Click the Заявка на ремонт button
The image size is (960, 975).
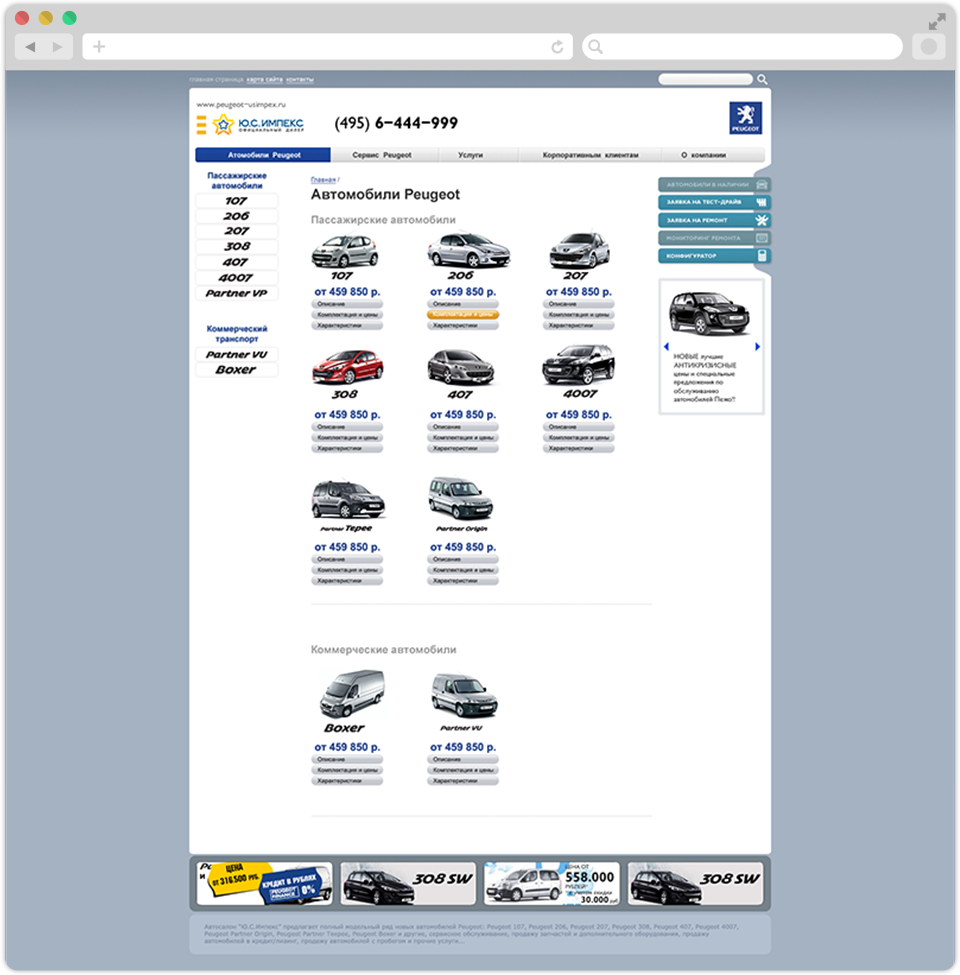coord(714,220)
